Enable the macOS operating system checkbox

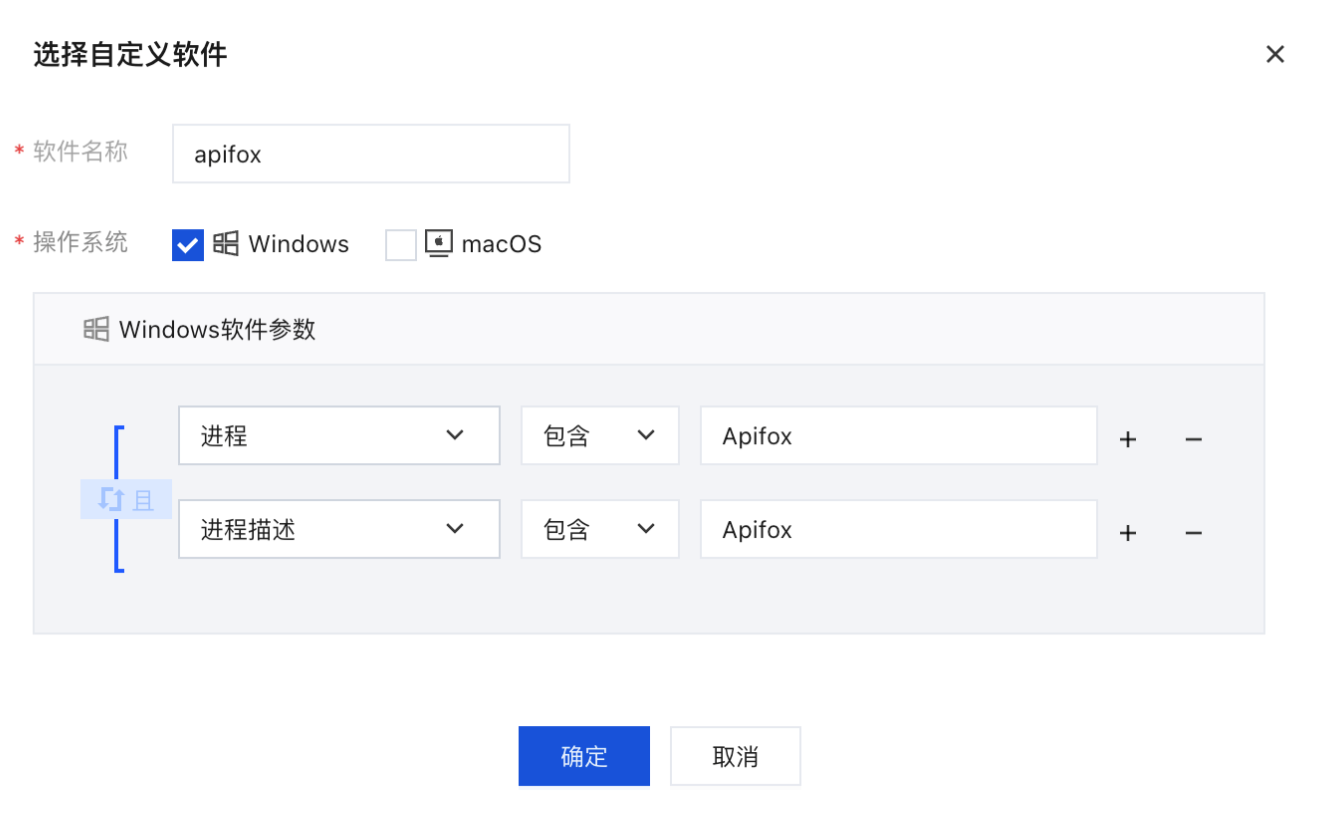click(401, 245)
